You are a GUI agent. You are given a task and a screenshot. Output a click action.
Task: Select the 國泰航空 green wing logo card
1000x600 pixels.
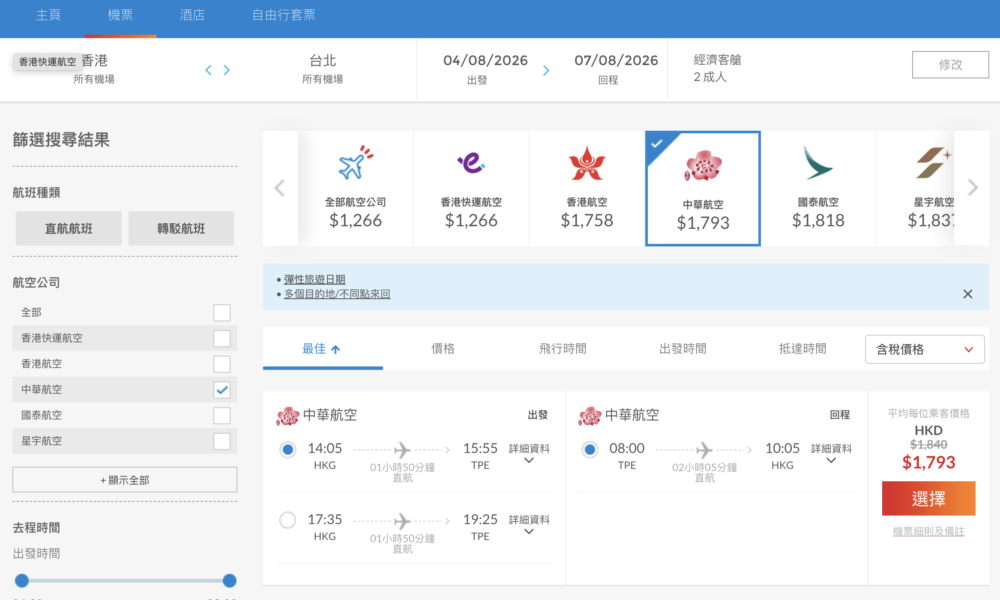pos(818,188)
